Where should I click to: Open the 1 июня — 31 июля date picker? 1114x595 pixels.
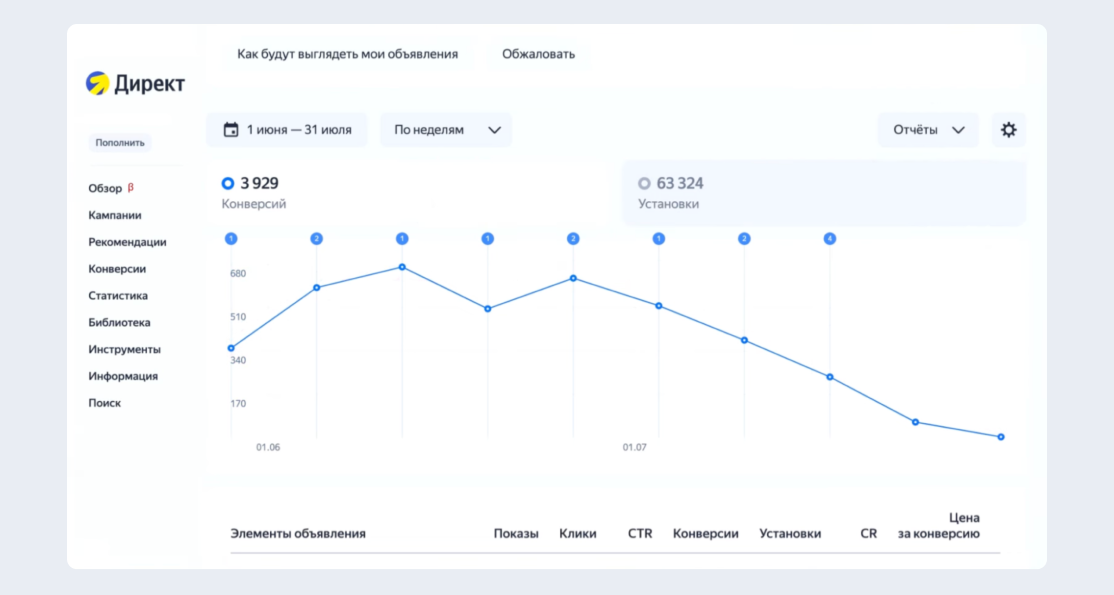coord(287,130)
